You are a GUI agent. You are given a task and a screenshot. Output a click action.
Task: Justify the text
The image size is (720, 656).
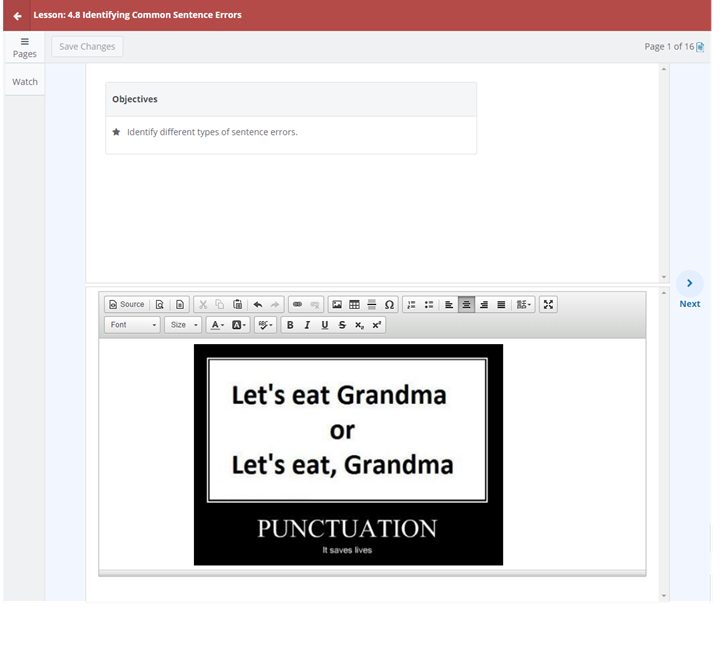tap(501, 304)
